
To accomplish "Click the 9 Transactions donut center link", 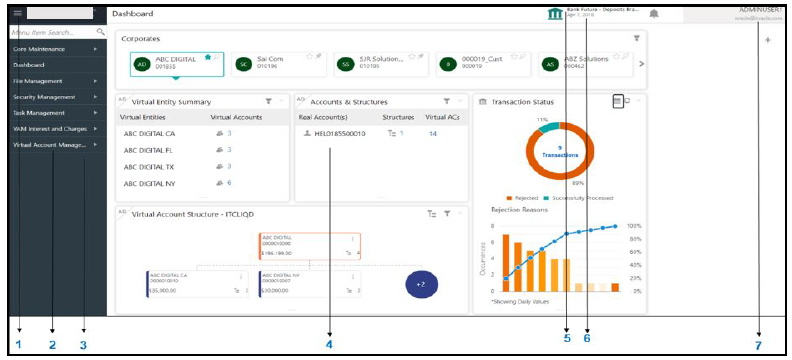I will 560,151.
